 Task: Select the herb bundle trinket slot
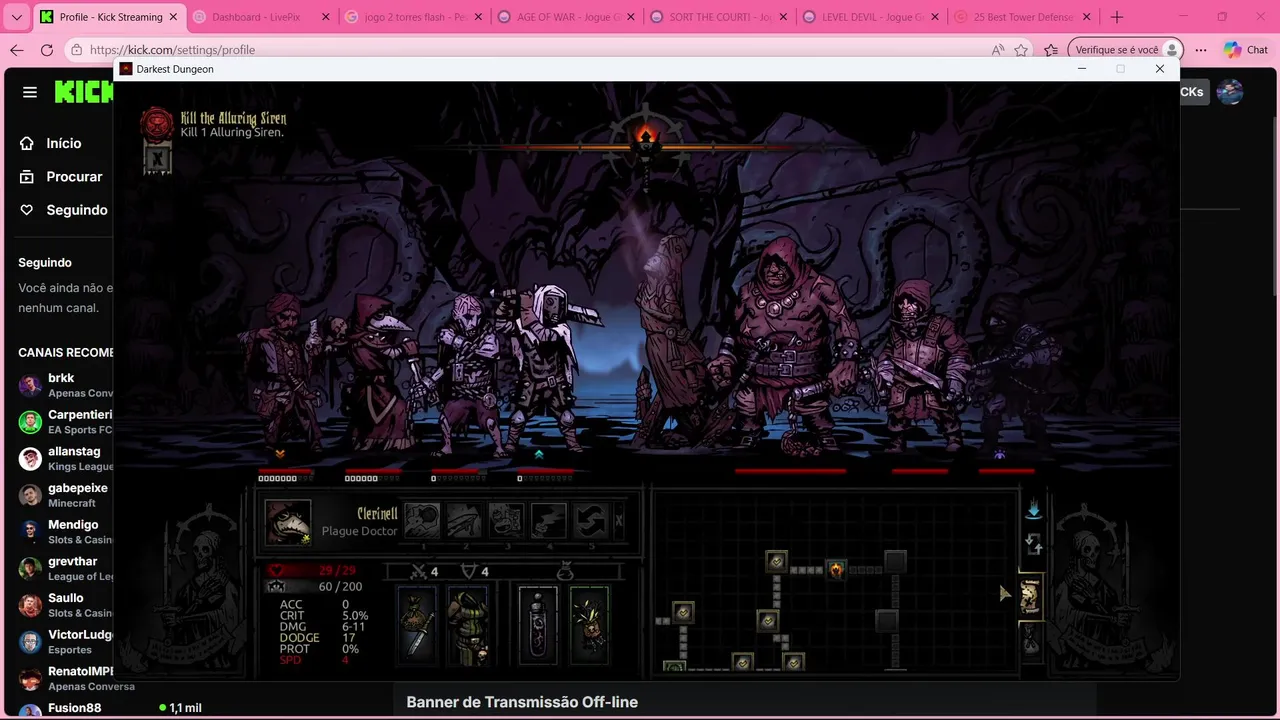coord(589,625)
